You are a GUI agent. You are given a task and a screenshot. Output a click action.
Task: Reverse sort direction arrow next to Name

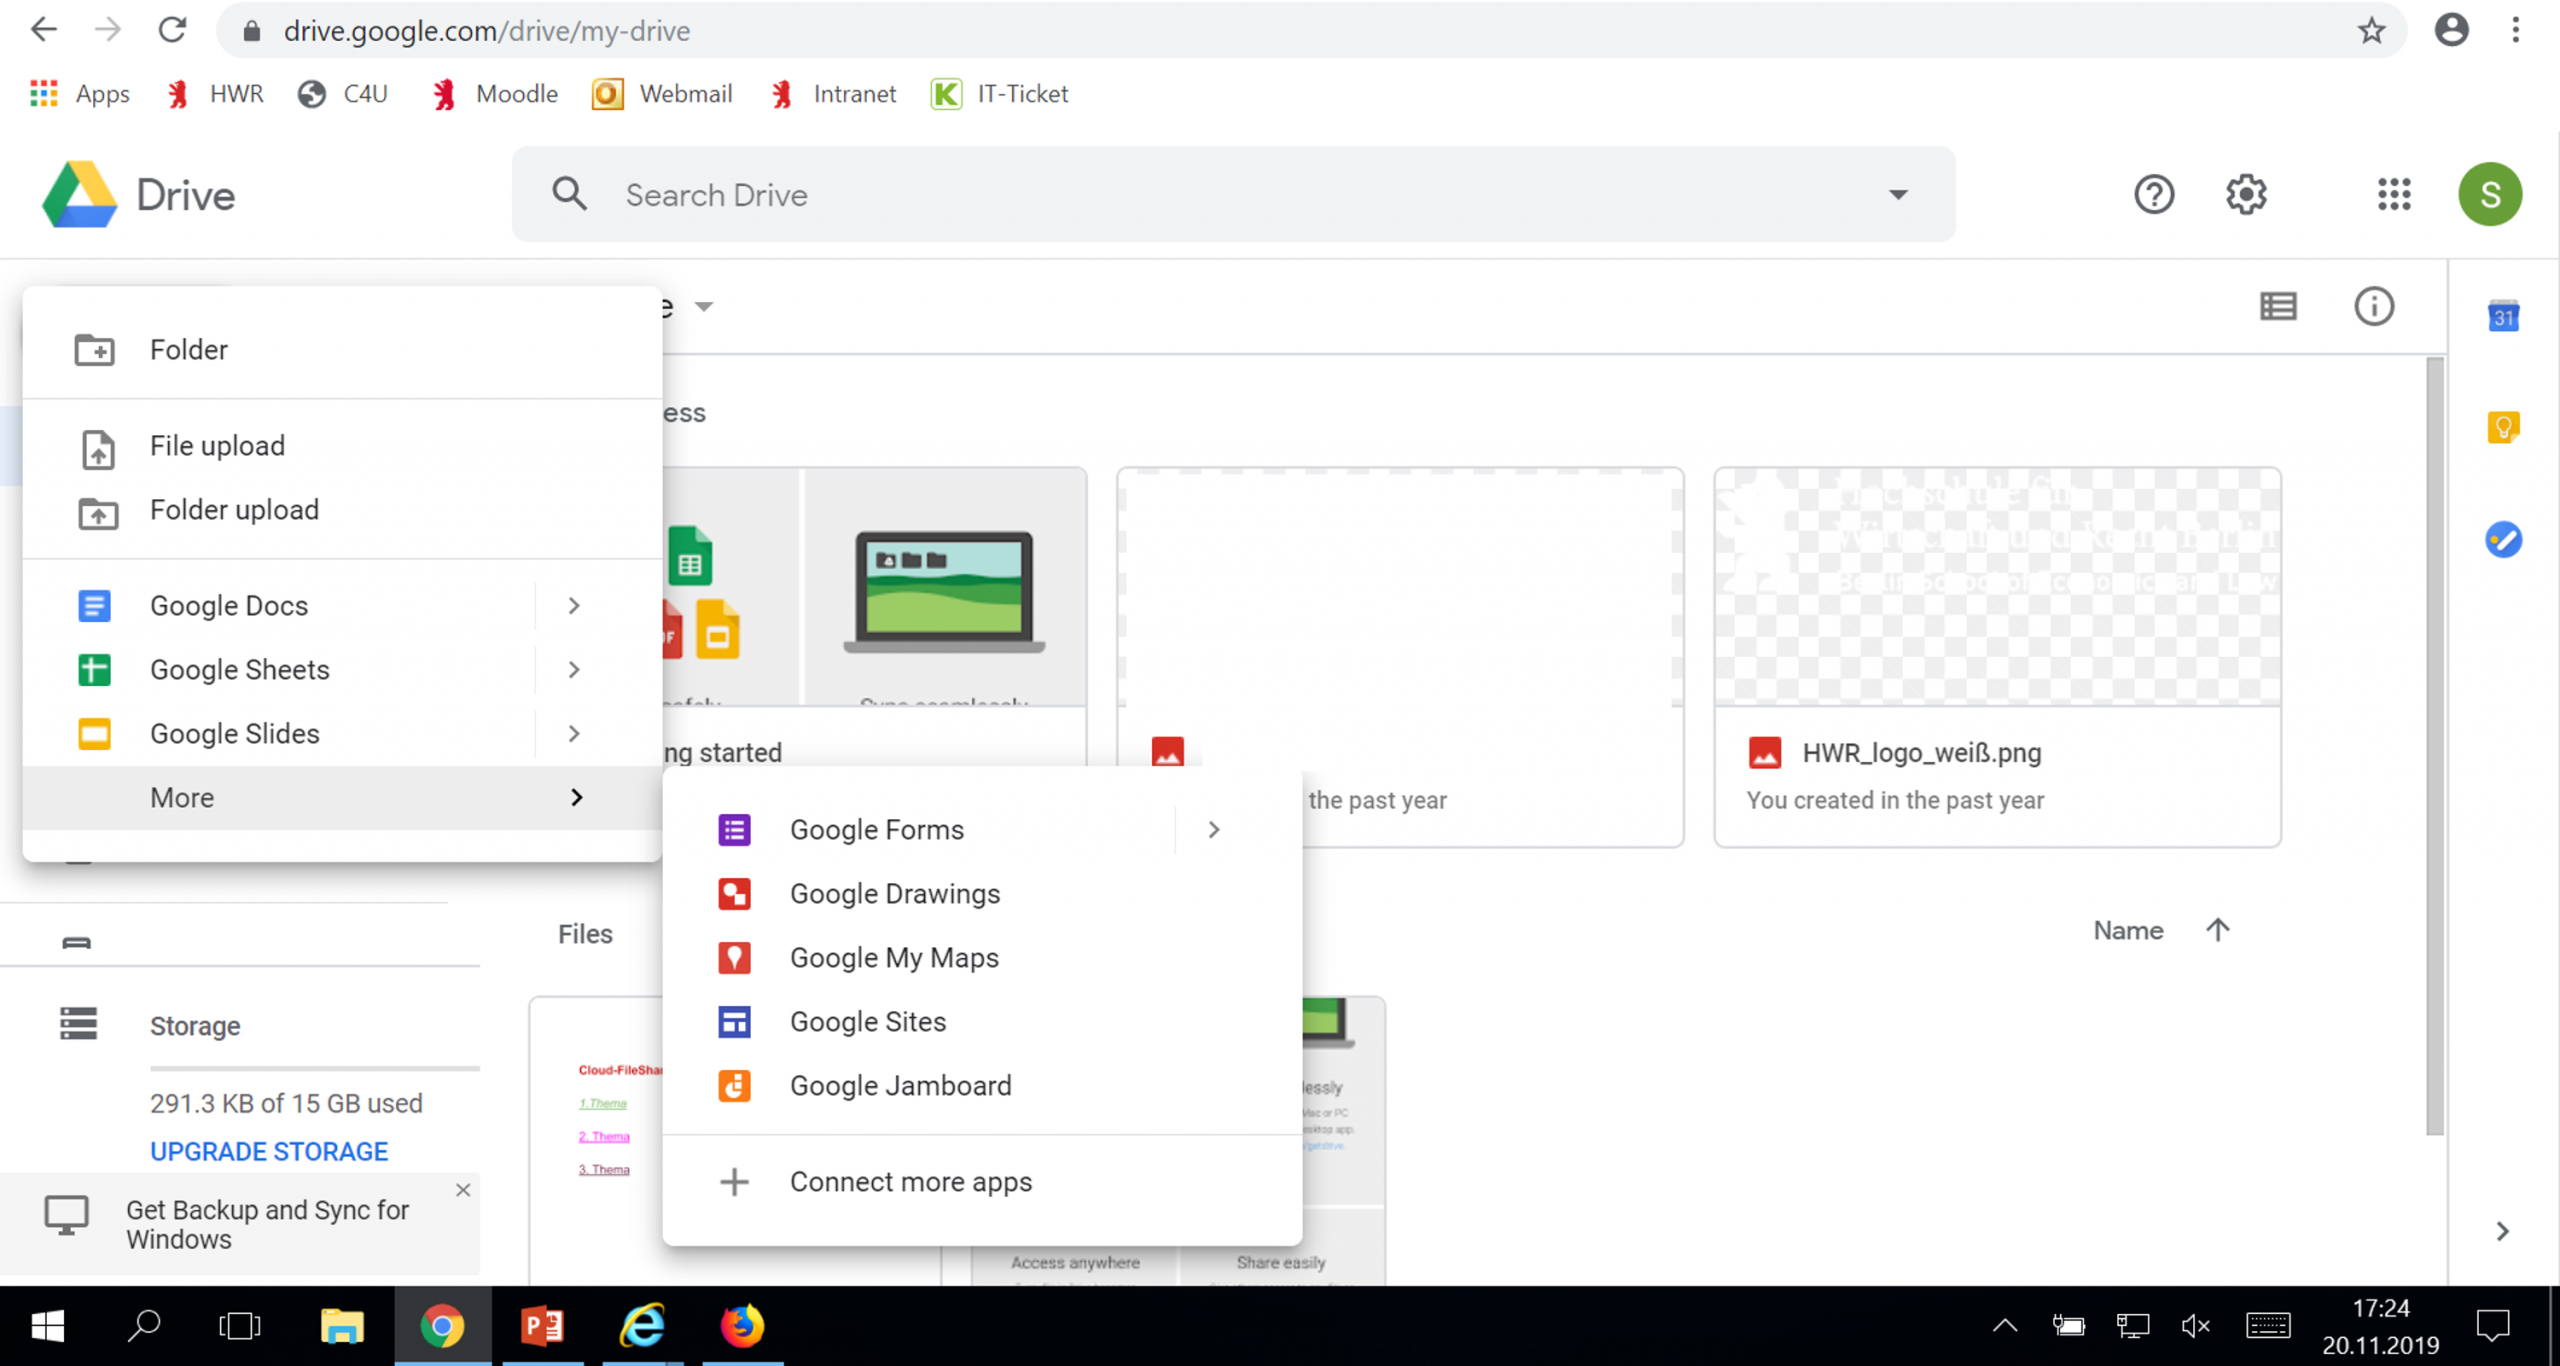2217,930
